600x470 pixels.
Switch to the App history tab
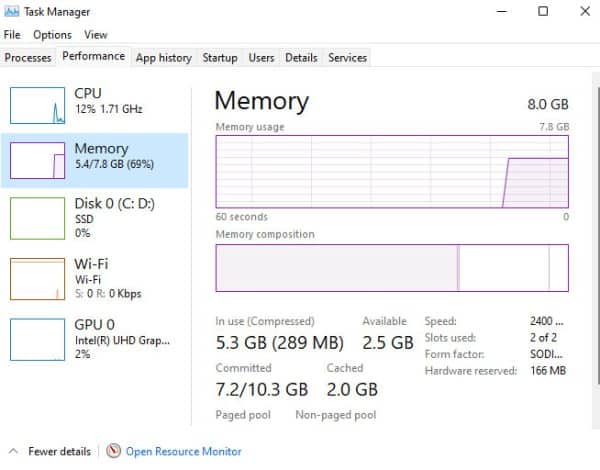[x=163, y=58]
